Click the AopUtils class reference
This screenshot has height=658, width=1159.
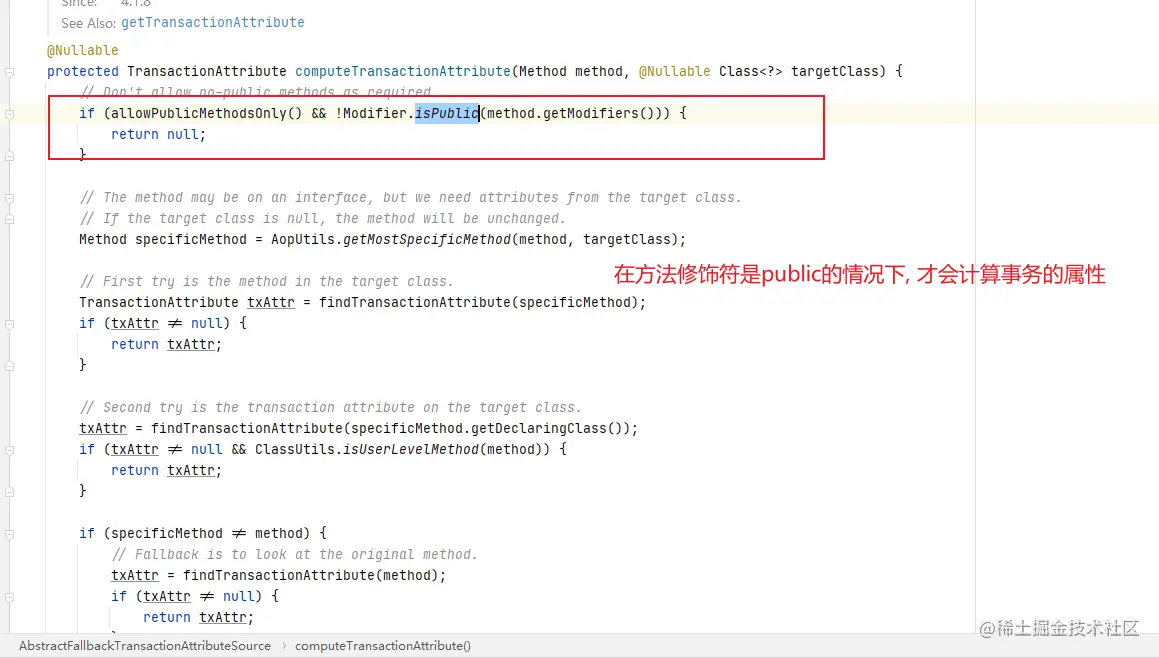303,240
